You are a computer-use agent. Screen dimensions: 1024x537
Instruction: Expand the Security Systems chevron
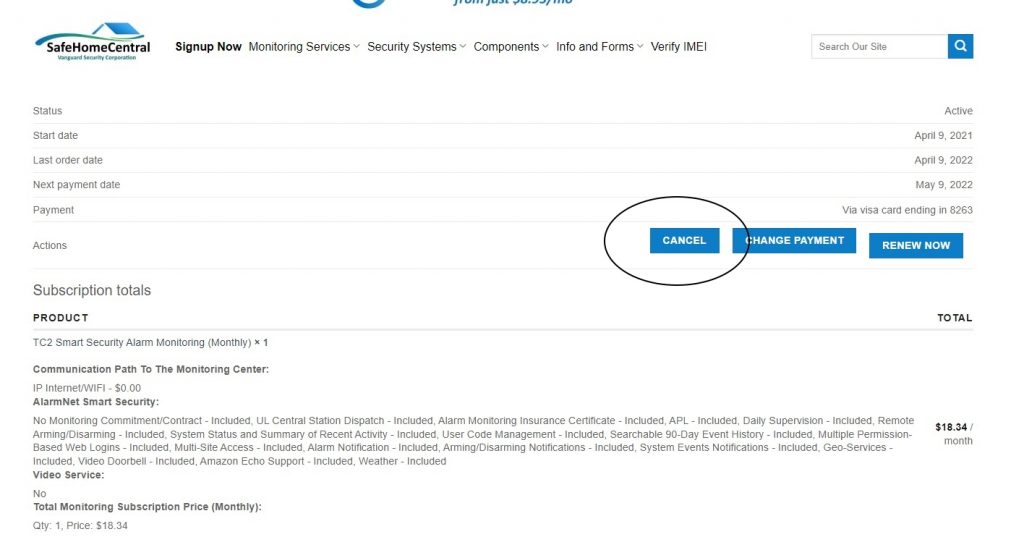462,46
